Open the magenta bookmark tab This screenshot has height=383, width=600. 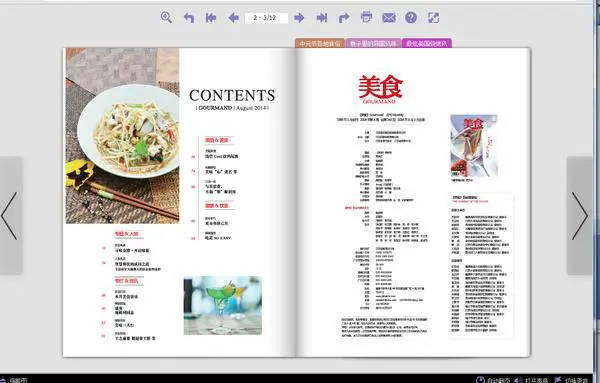(427, 43)
